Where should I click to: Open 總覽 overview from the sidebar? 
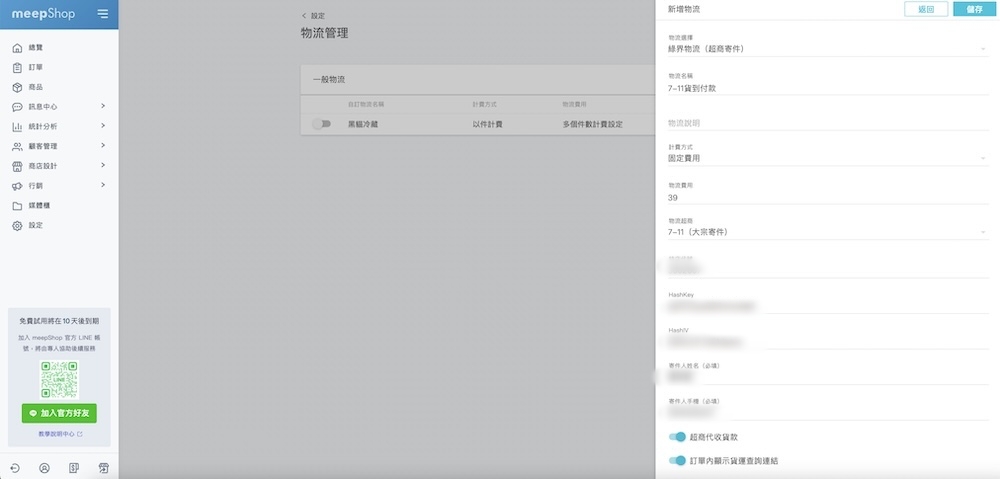[36, 48]
